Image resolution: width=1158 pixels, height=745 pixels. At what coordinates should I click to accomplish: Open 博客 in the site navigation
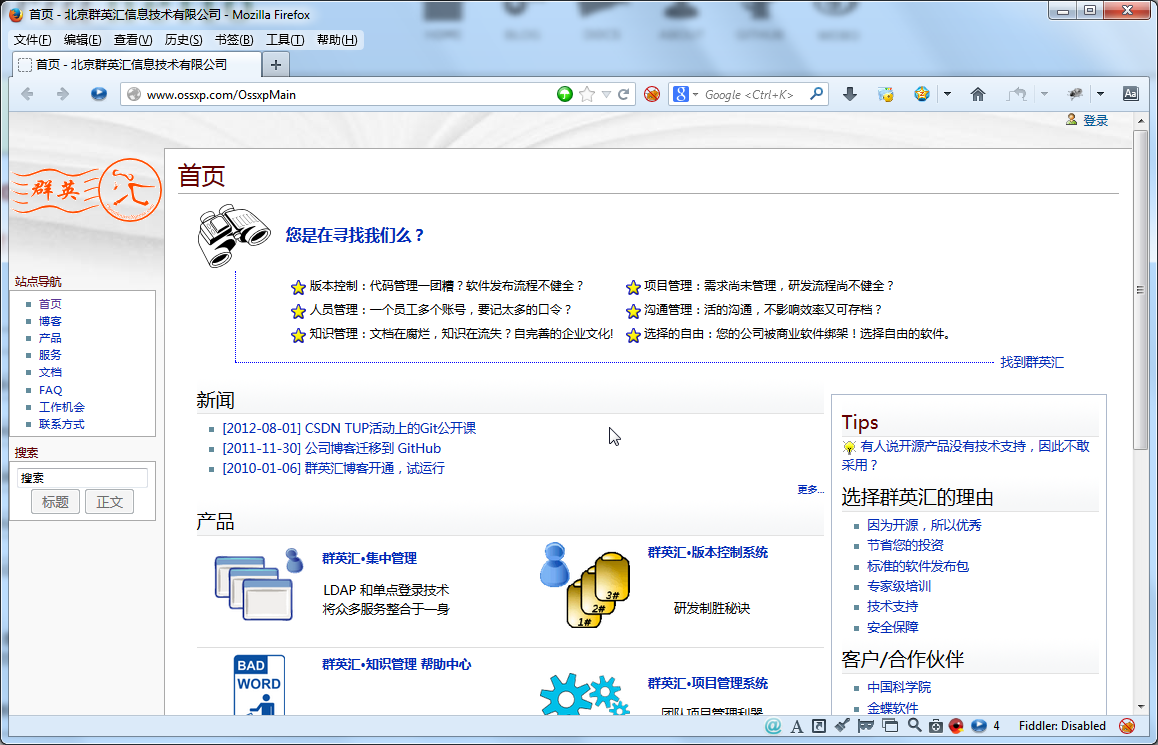[50, 321]
